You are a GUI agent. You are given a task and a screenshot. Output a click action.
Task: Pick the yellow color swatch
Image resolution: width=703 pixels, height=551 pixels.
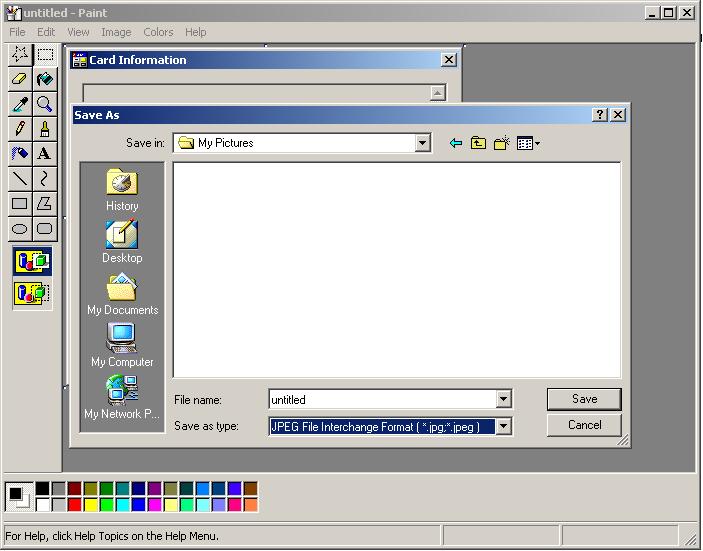click(x=91, y=505)
